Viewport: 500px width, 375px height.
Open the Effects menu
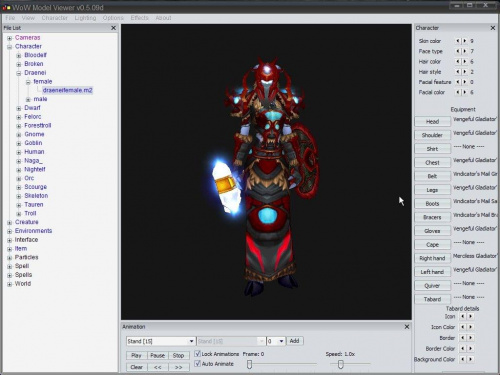pyautogui.click(x=139, y=18)
